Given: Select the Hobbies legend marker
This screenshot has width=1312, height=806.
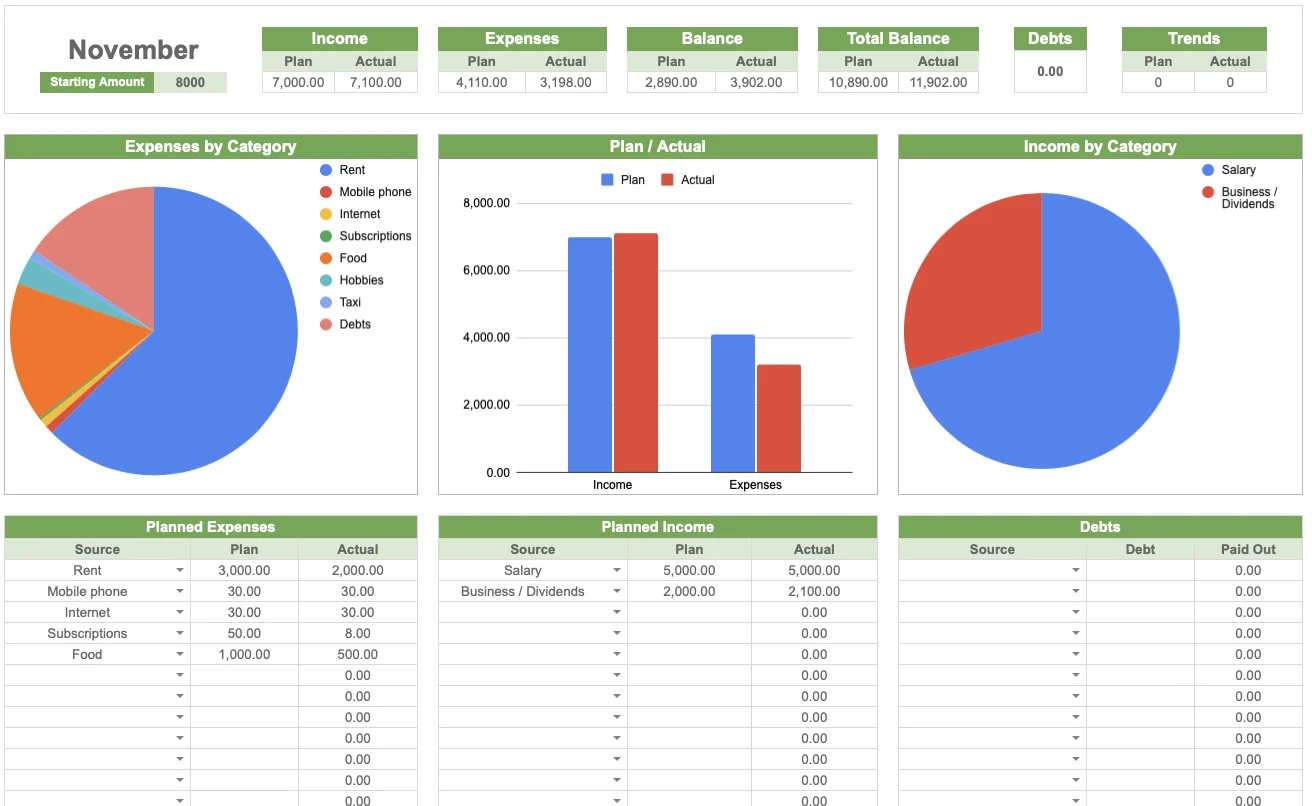Looking at the screenshot, I should tap(323, 279).
